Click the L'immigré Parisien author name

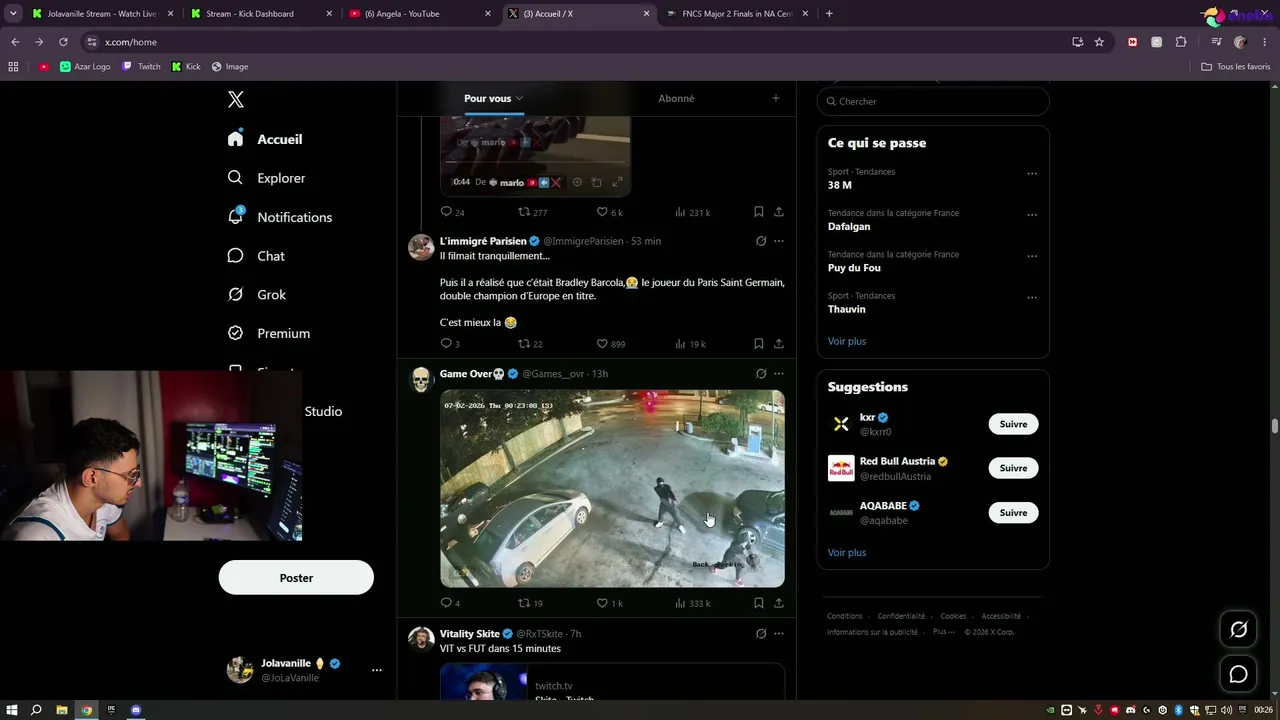[483, 241]
